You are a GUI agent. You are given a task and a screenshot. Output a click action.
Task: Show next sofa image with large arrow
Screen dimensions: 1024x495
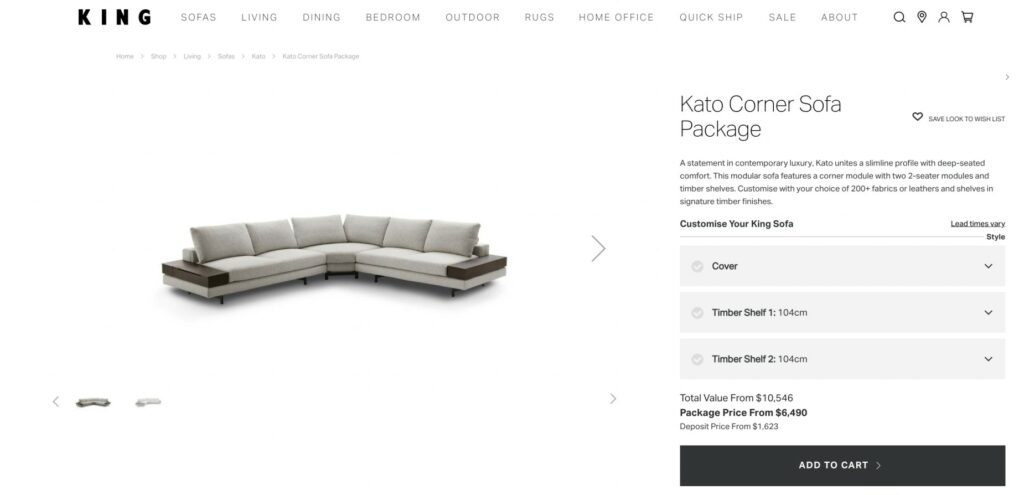[x=598, y=248]
